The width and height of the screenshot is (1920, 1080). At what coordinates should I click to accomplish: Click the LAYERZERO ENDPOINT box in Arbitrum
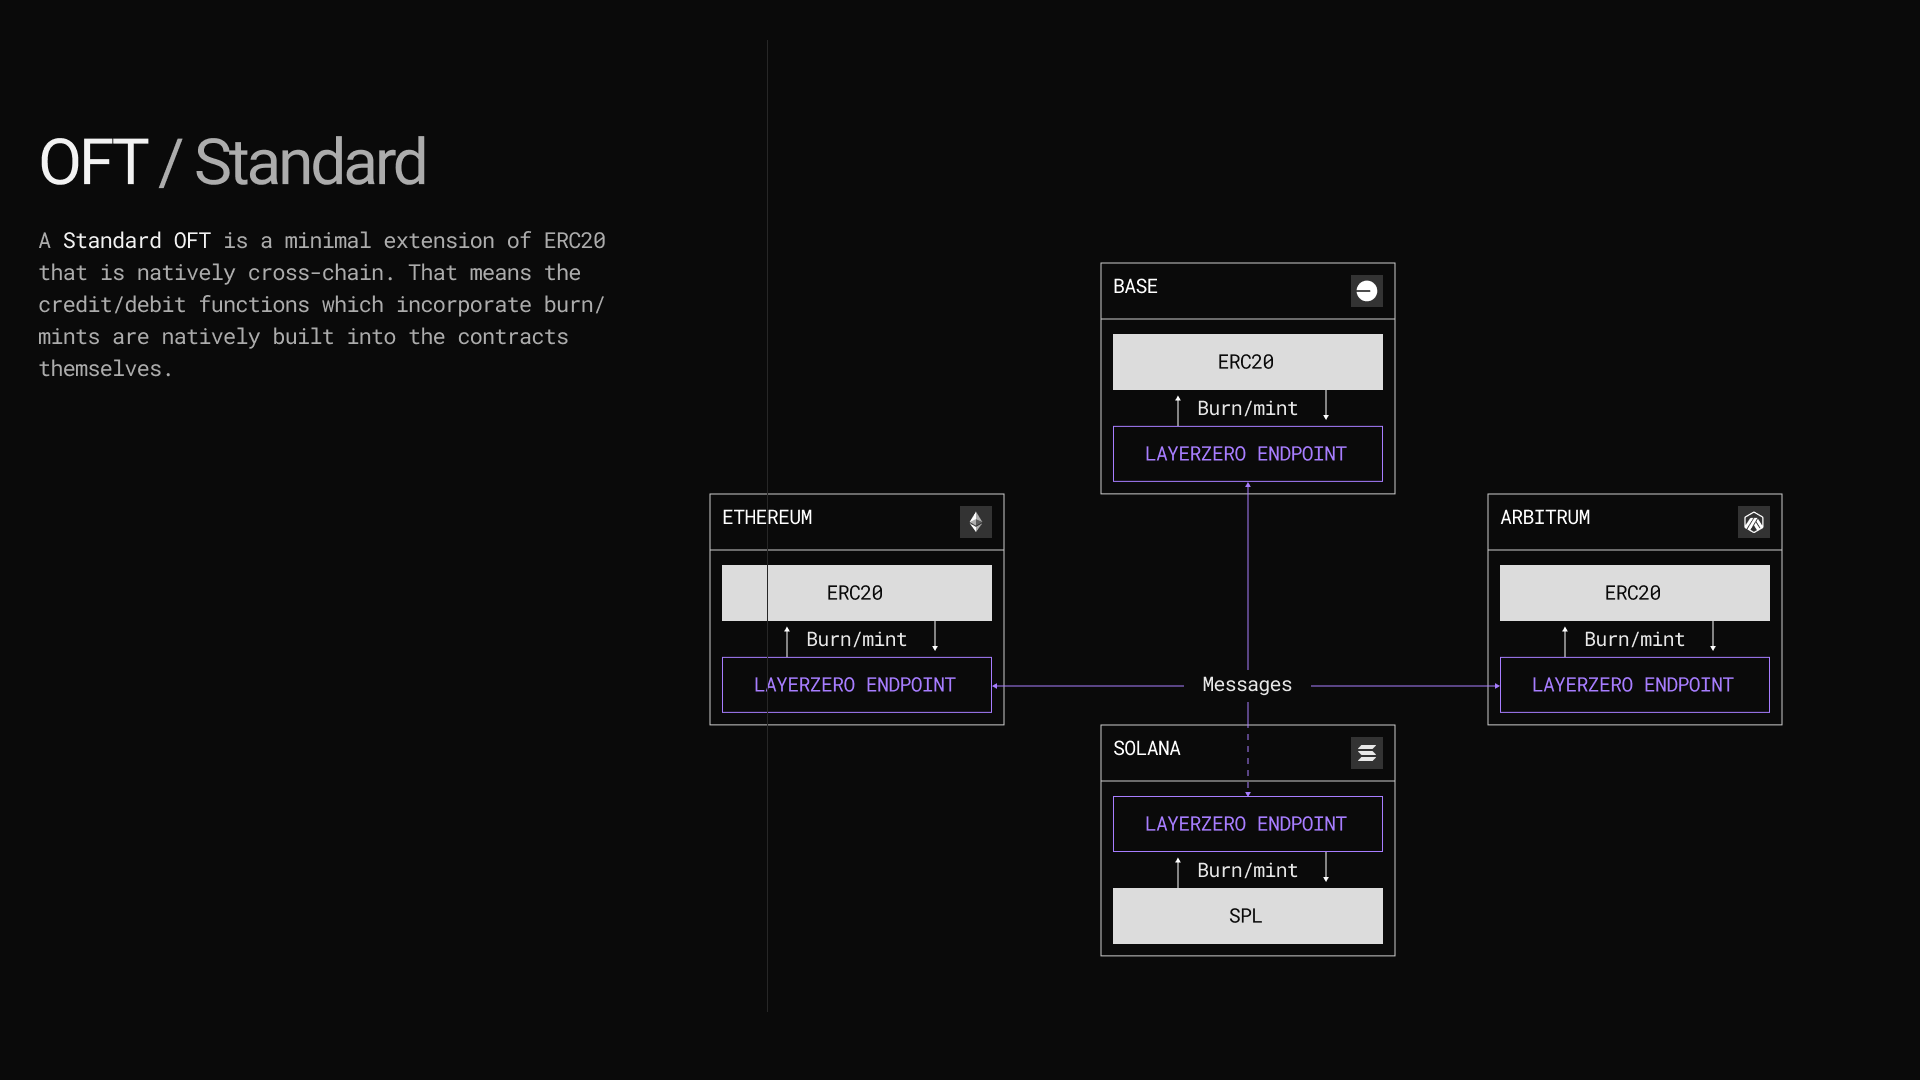tap(1633, 685)
